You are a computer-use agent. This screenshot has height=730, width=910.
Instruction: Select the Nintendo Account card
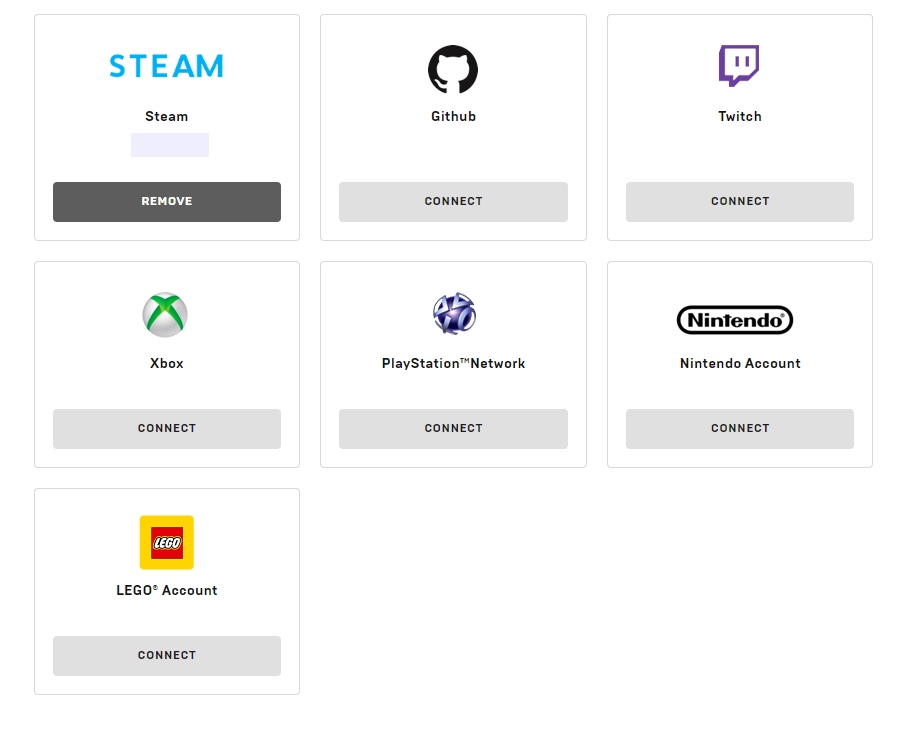740,364
